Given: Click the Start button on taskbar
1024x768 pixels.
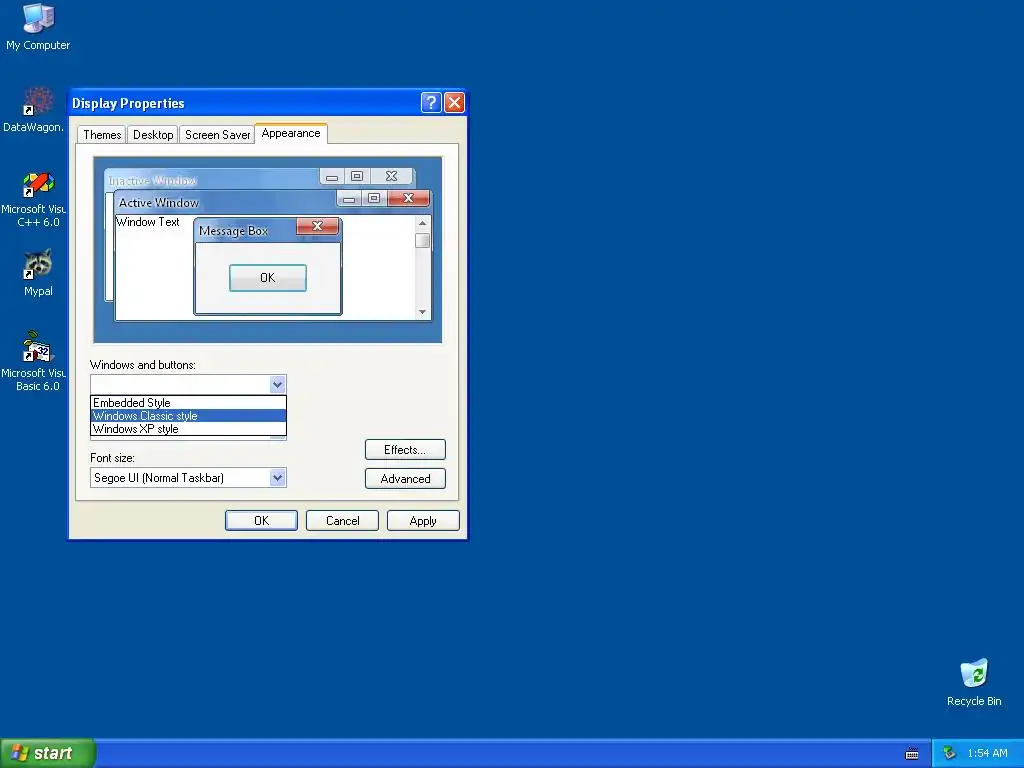Looking at the screenshot, I should pos(47,753).
